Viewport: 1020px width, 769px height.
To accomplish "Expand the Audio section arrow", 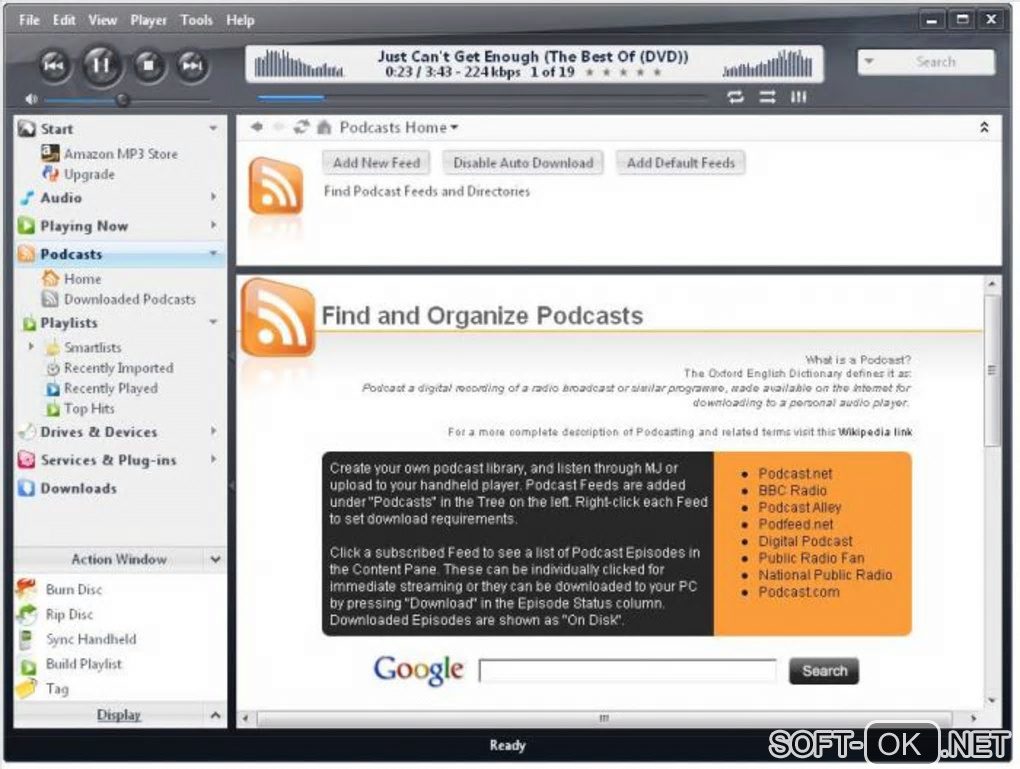I will tap(213, 196).
